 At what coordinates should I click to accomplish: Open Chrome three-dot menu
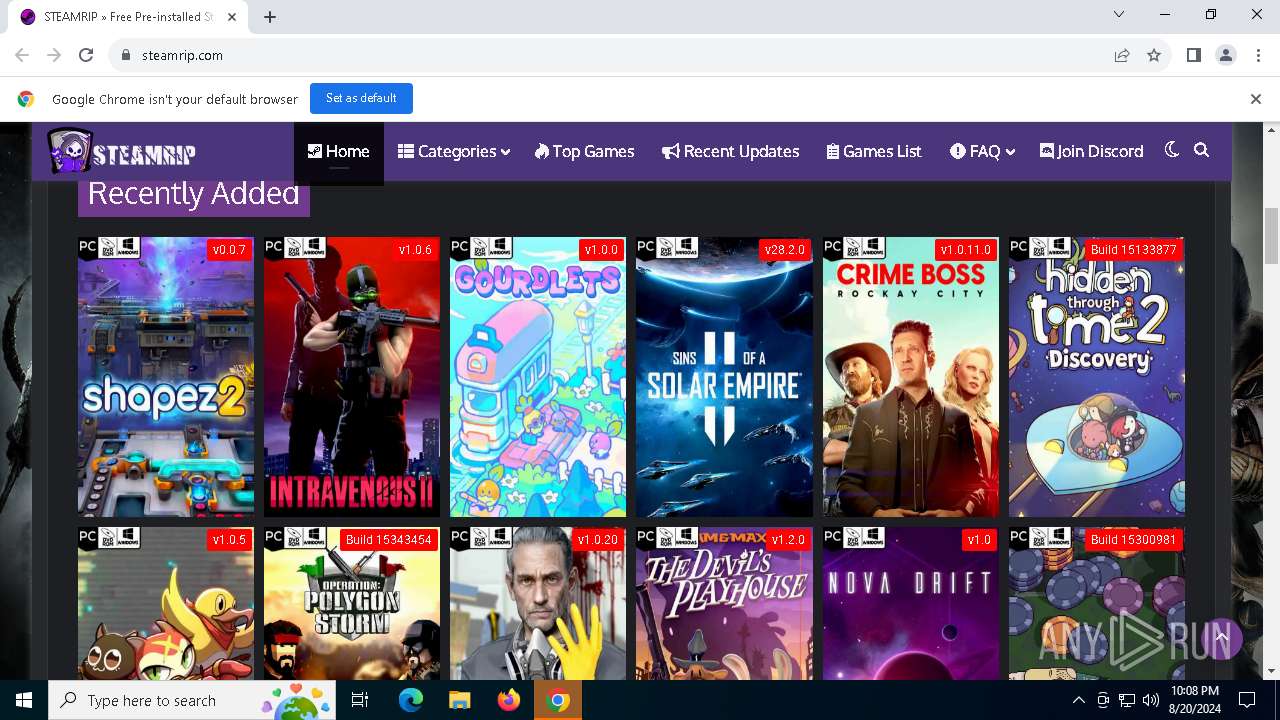click(1257, 55)
